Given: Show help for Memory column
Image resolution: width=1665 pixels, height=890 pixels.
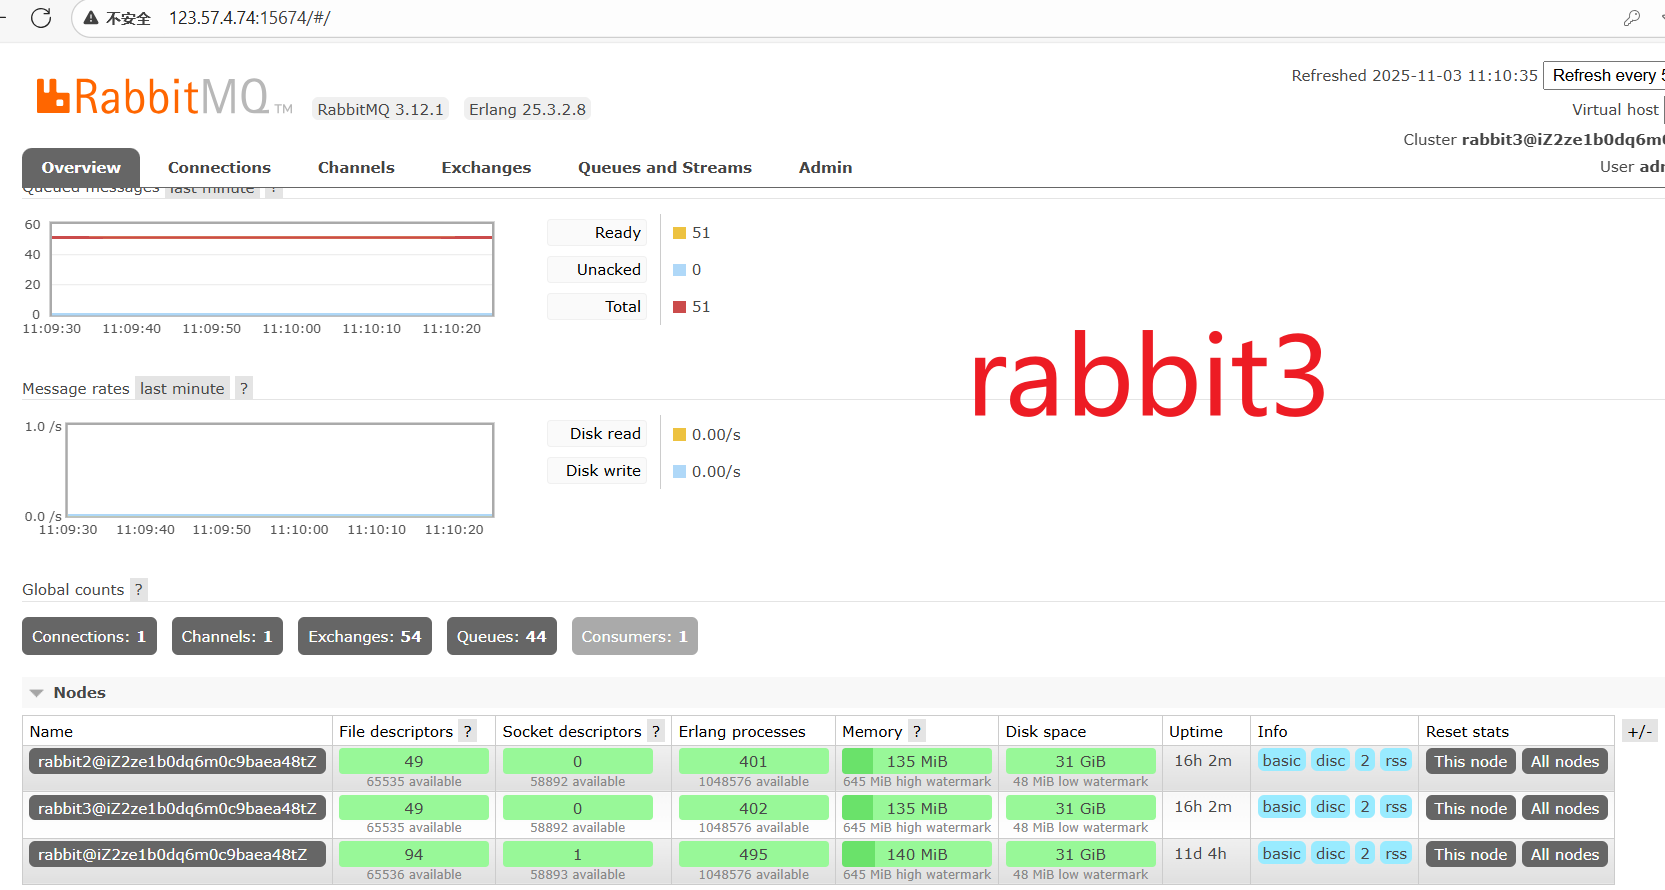Looking at the screenshot, I should [916, 731].
